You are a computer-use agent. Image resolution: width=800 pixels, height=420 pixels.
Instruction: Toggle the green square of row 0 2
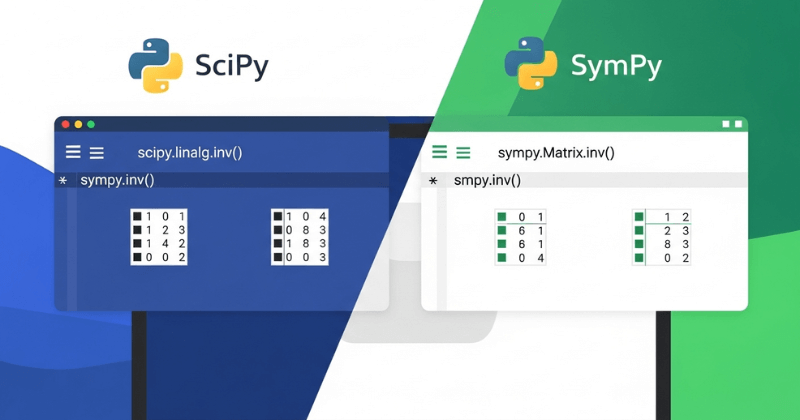639,258
